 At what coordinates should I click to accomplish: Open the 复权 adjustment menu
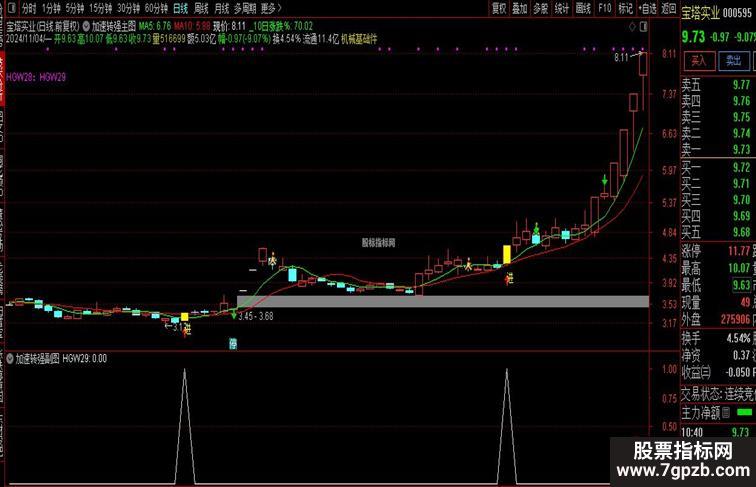[x=499, y=8]
